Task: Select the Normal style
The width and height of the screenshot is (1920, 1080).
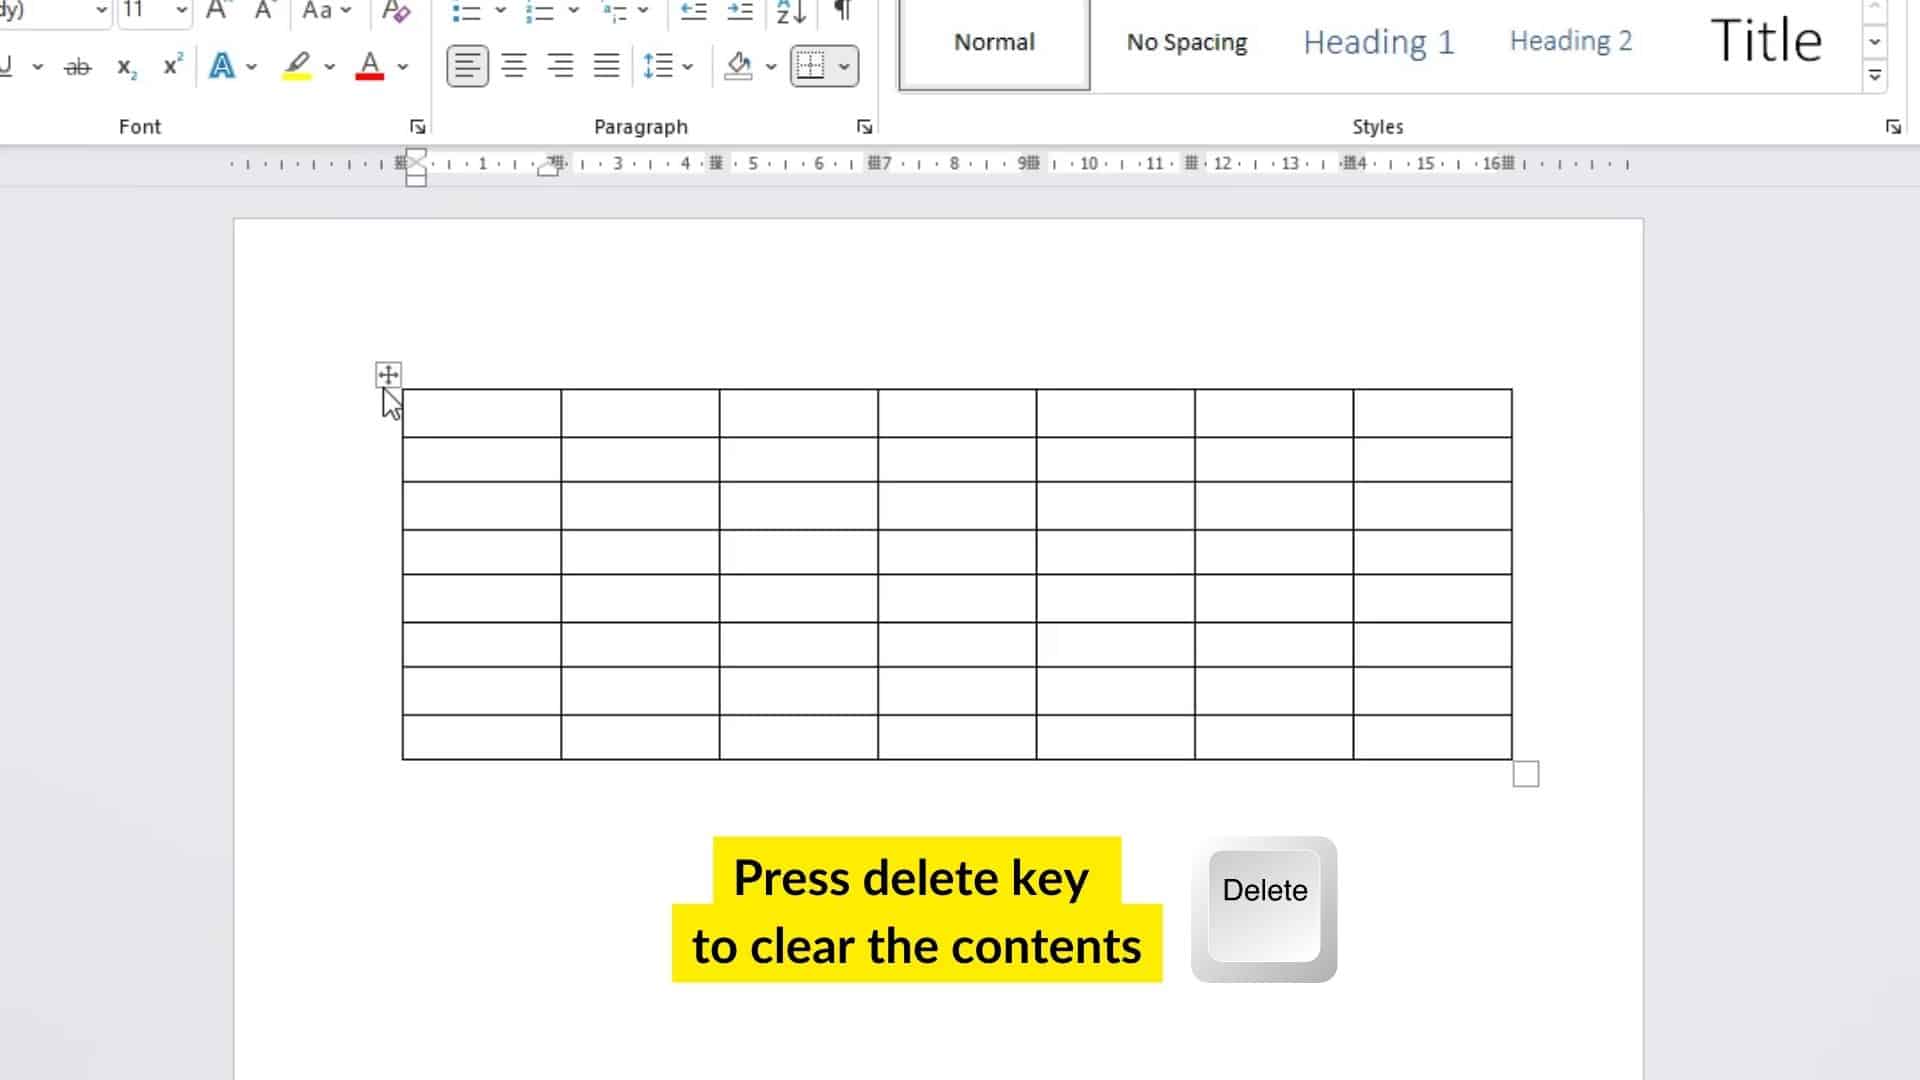Action: 993,42
